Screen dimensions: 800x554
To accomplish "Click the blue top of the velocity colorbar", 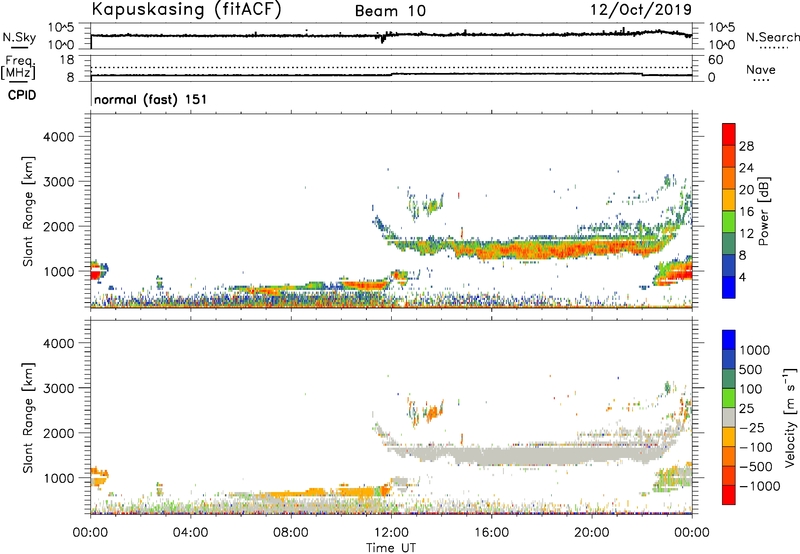I will point(729,340).
